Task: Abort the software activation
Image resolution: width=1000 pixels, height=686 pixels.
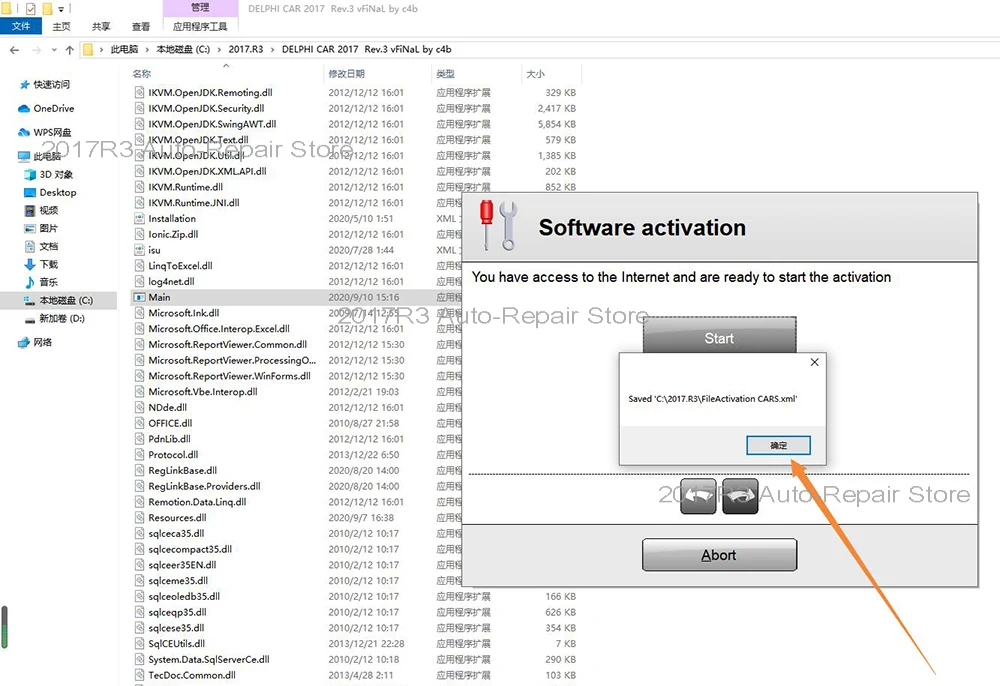Action: coord(719,555)
